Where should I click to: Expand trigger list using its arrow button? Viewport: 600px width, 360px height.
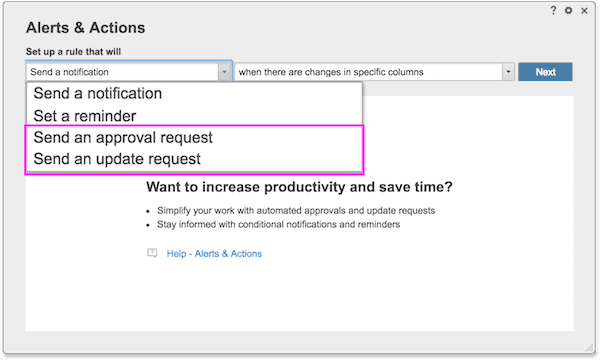(x=508, y=72)
